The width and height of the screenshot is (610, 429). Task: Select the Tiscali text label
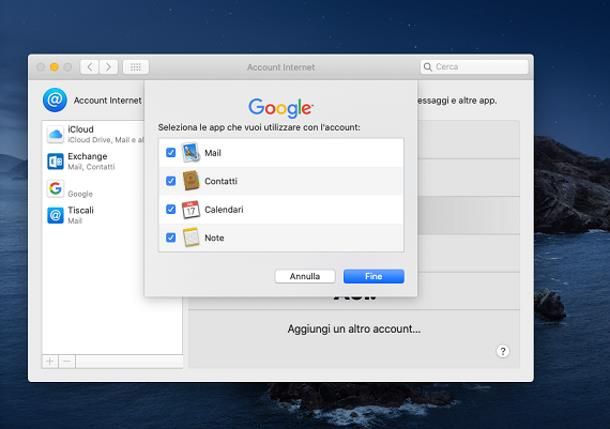click(x=81, y=210)
